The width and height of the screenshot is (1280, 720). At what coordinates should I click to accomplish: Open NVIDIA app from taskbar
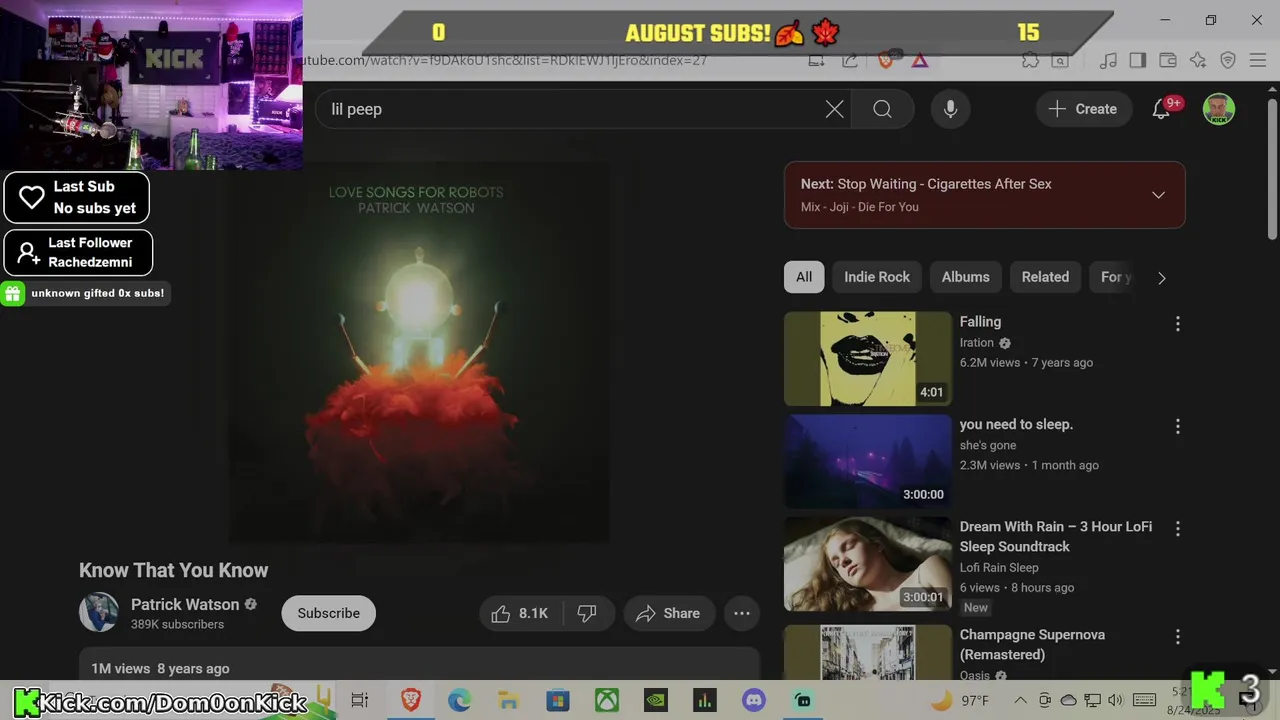click(x=655, y=700)
